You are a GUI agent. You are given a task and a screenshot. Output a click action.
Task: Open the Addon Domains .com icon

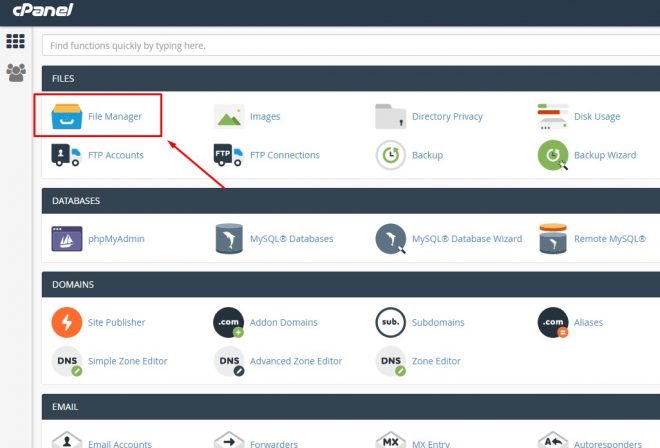tap(229, 323)
